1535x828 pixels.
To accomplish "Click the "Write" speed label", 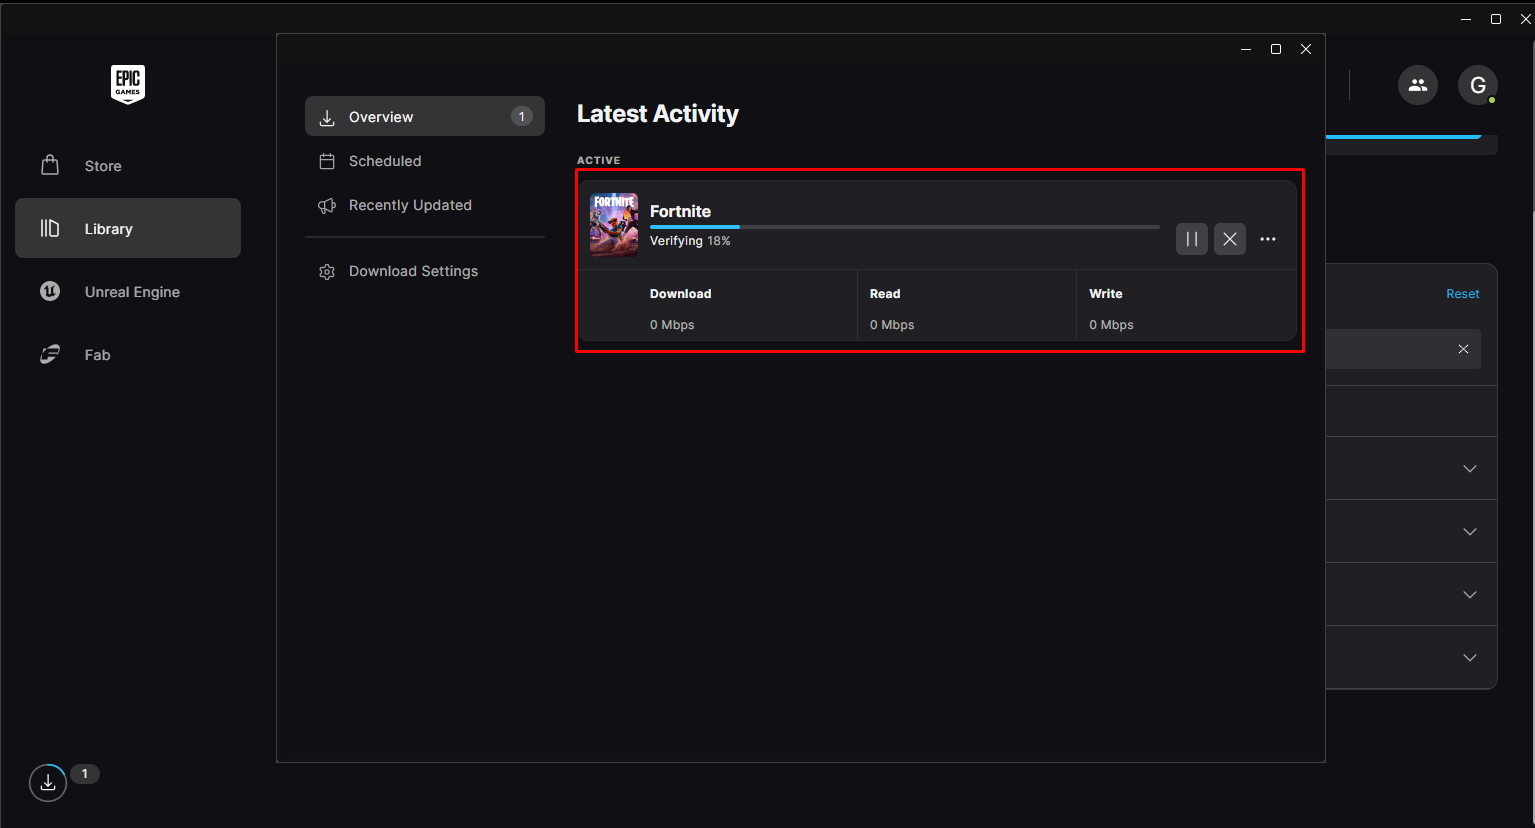I will tap(1106, 294).
